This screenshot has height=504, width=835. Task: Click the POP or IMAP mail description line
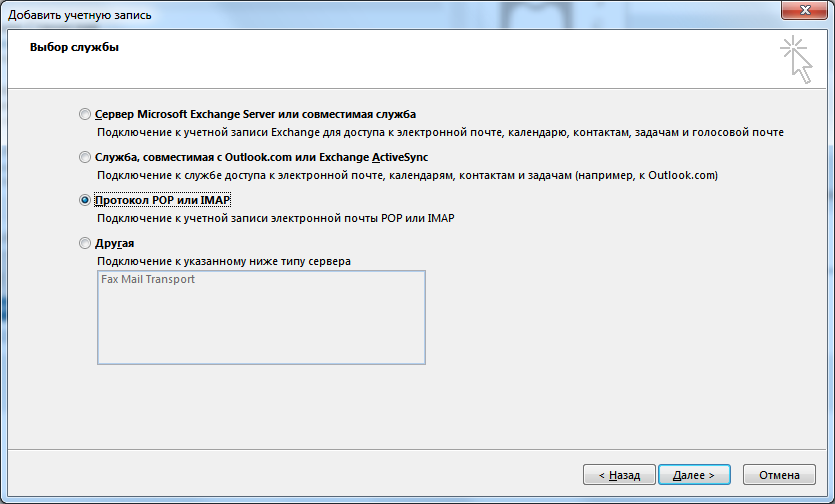click(x=283, y=218)
